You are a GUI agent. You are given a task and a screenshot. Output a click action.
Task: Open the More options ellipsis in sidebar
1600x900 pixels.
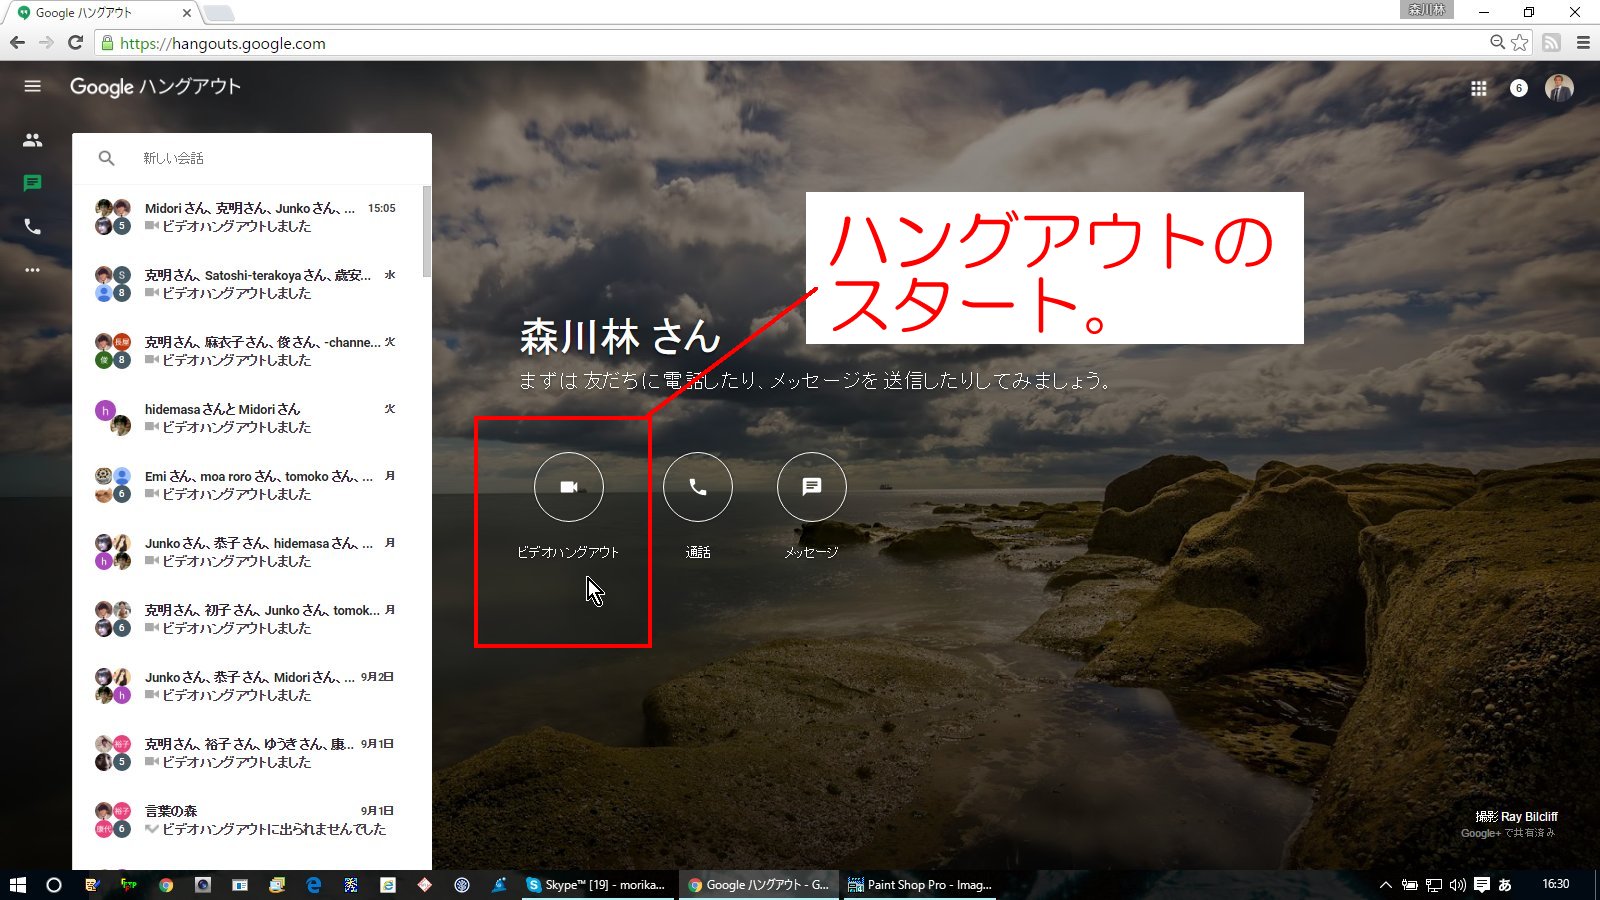[33, 270]
